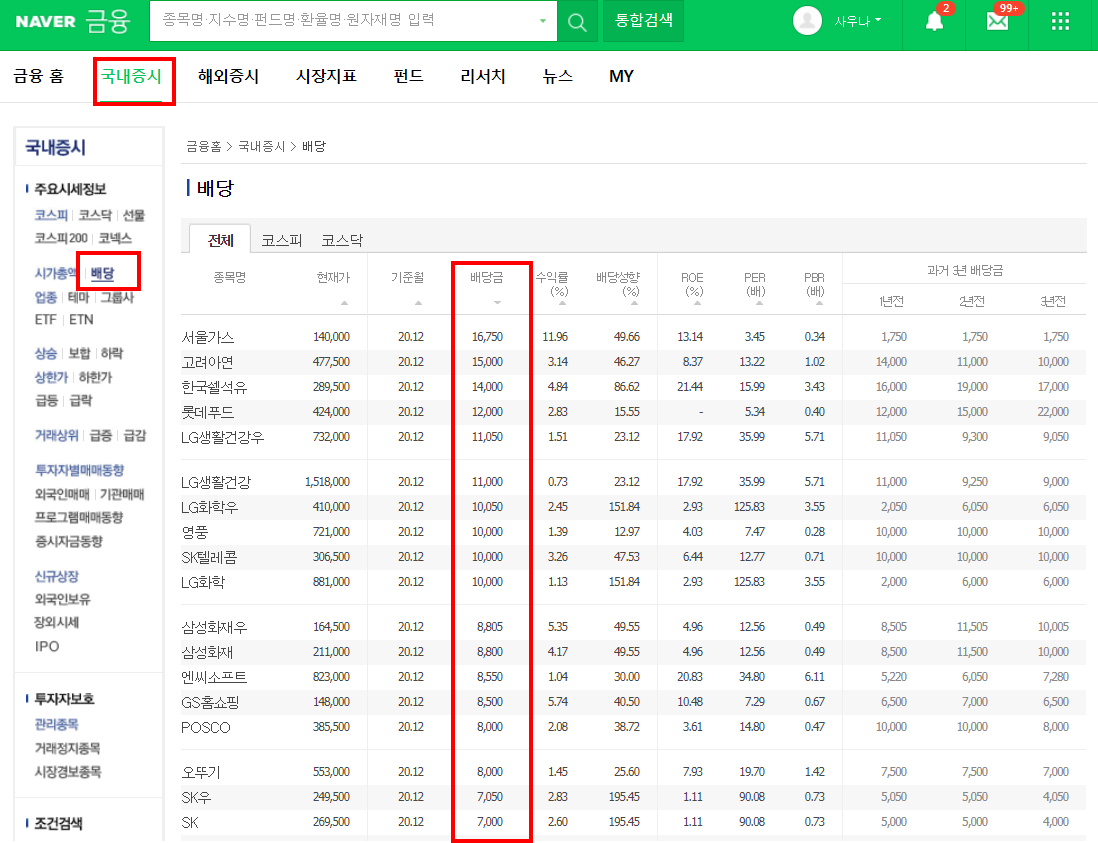Open 코스피200 sidebar link
The height and width of the screenshot is (843, 1098).
61,238
